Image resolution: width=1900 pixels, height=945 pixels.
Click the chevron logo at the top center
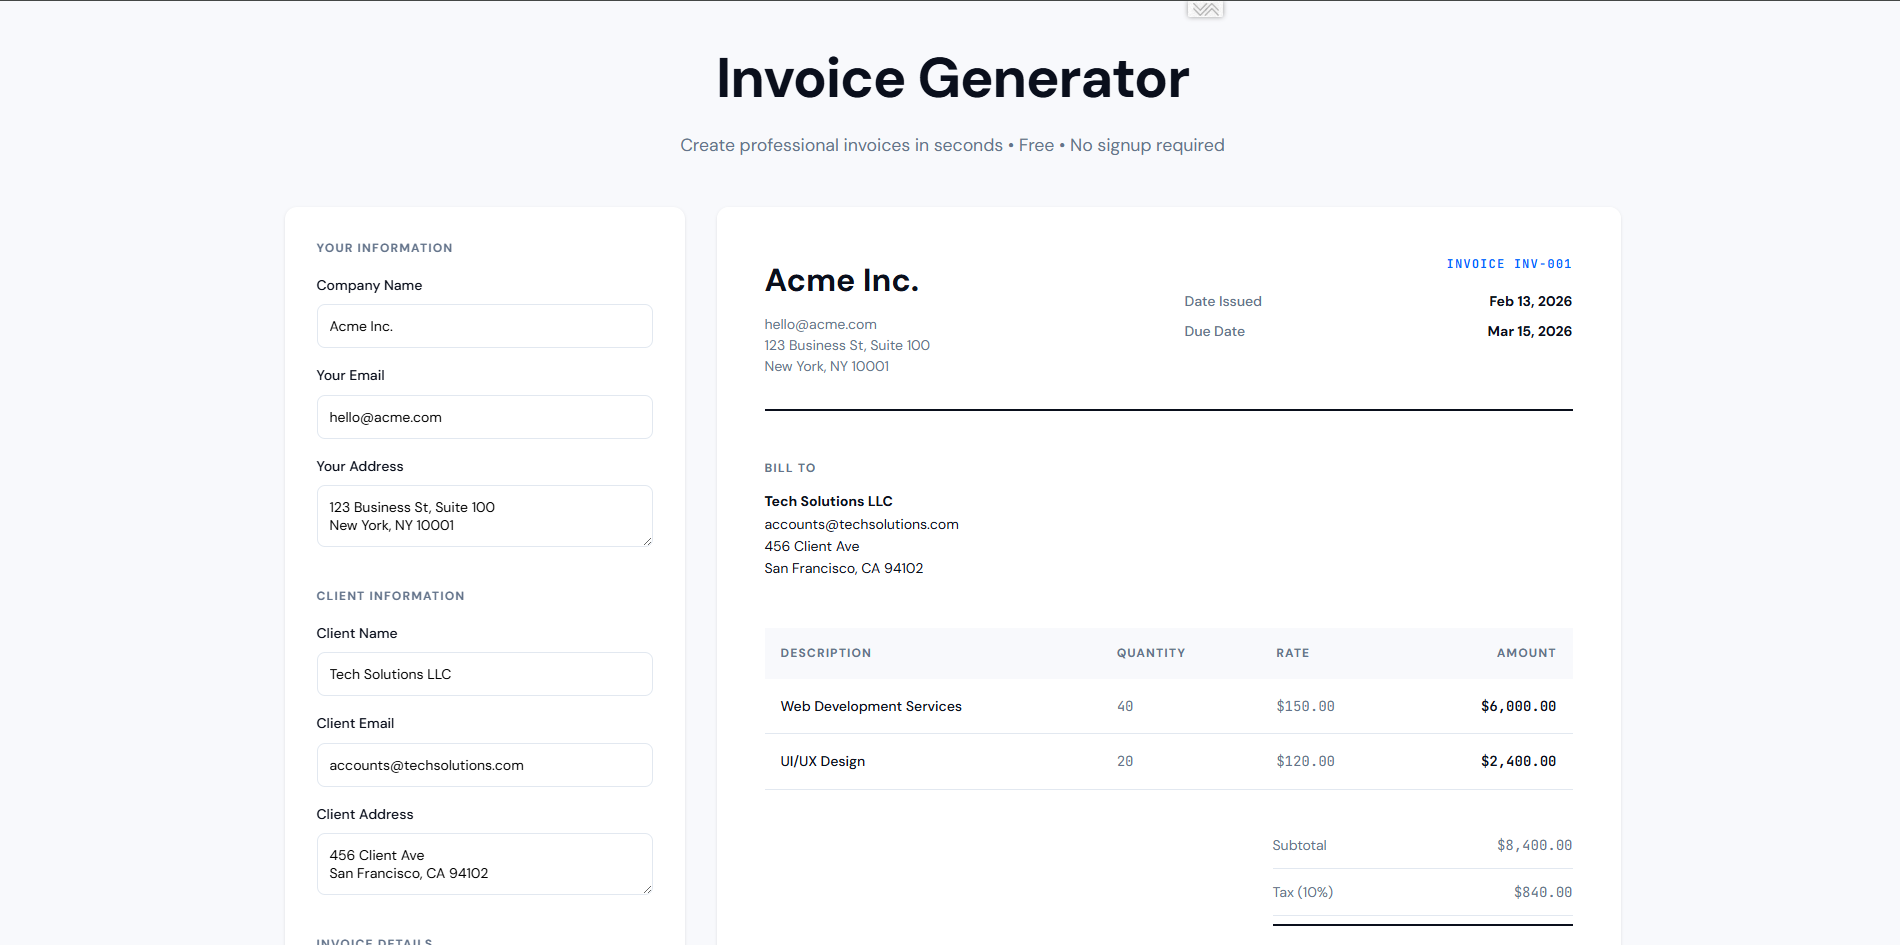[1205, 9]
